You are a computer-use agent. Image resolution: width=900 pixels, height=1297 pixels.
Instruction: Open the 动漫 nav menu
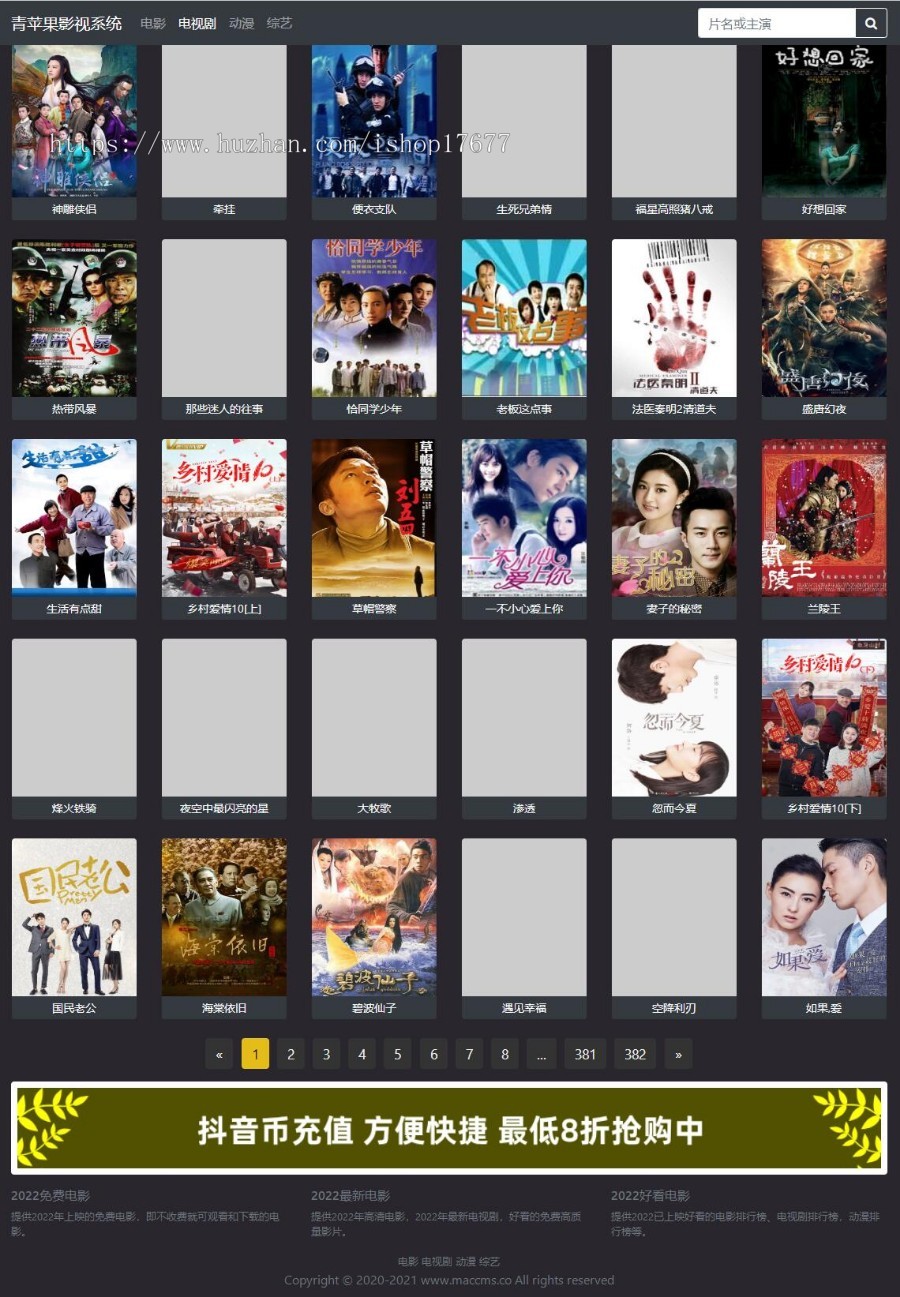tap(241, 23)
